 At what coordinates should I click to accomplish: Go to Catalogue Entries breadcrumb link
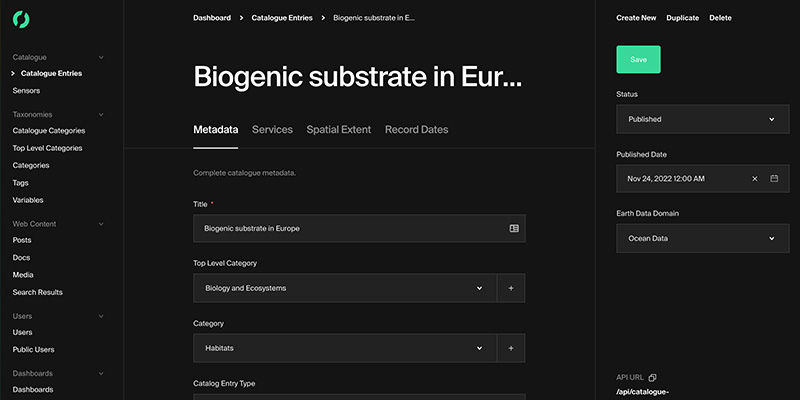pos(282,18)
